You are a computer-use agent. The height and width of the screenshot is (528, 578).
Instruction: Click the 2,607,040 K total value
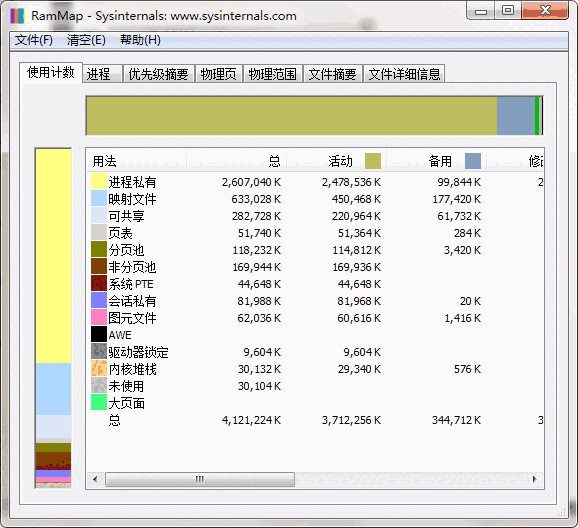[x=251, y=182]
